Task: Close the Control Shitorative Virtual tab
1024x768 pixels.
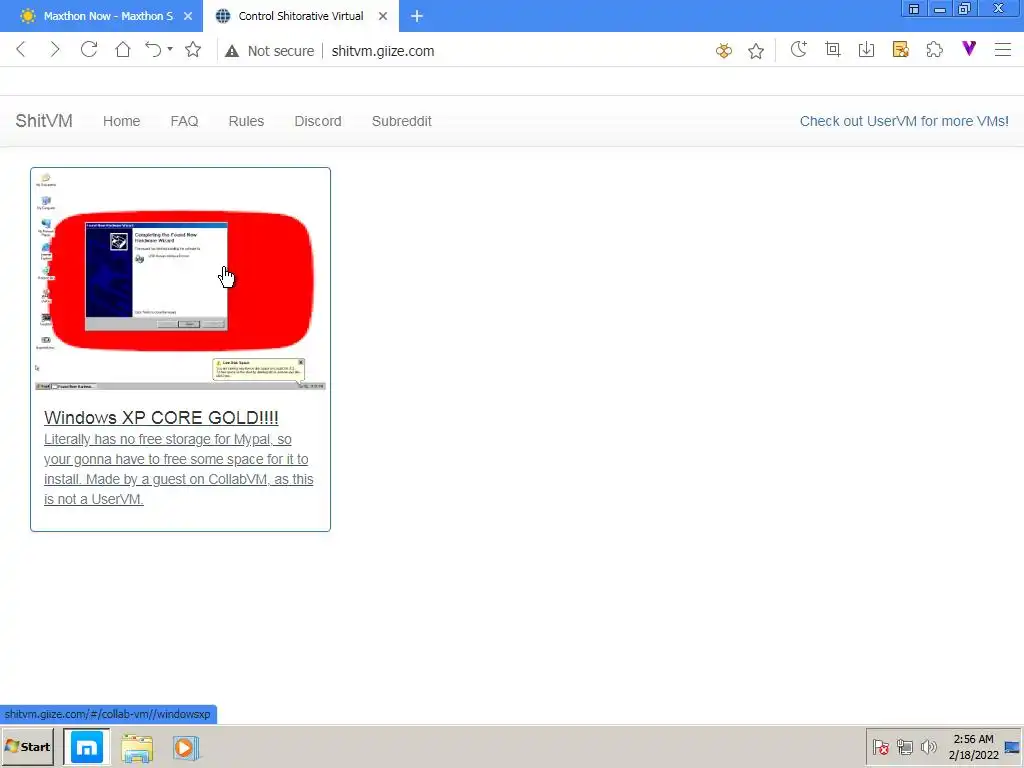Action: point(383,16)
